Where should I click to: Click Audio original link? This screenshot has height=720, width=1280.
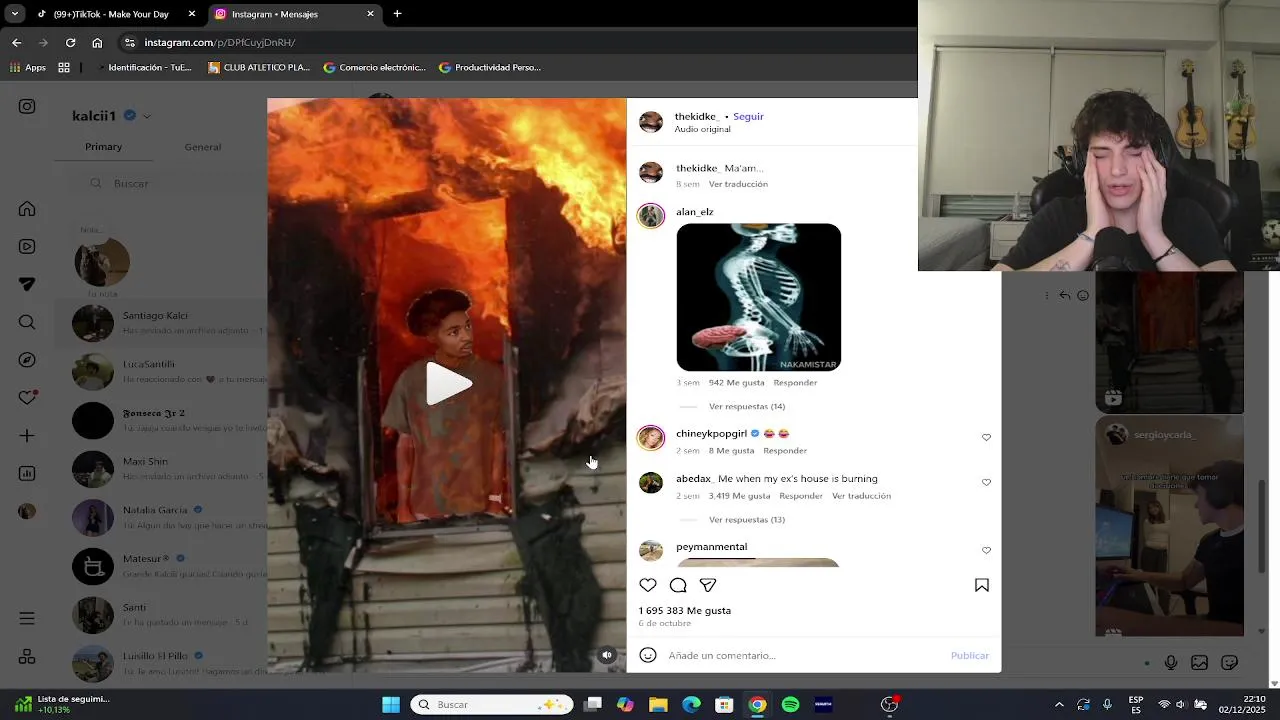coord(702,129)
